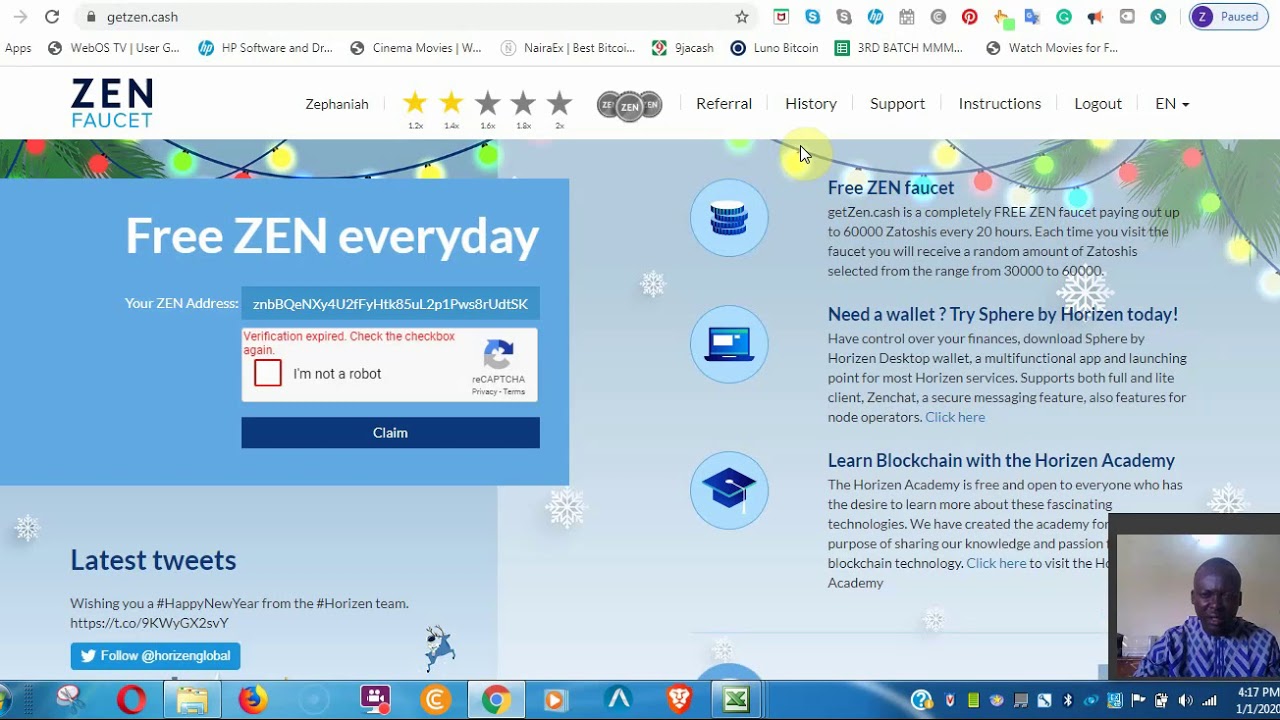This screenshot has height=720, width=1280.
Task: Click the ZEN address input field
Action: point(390,304)
